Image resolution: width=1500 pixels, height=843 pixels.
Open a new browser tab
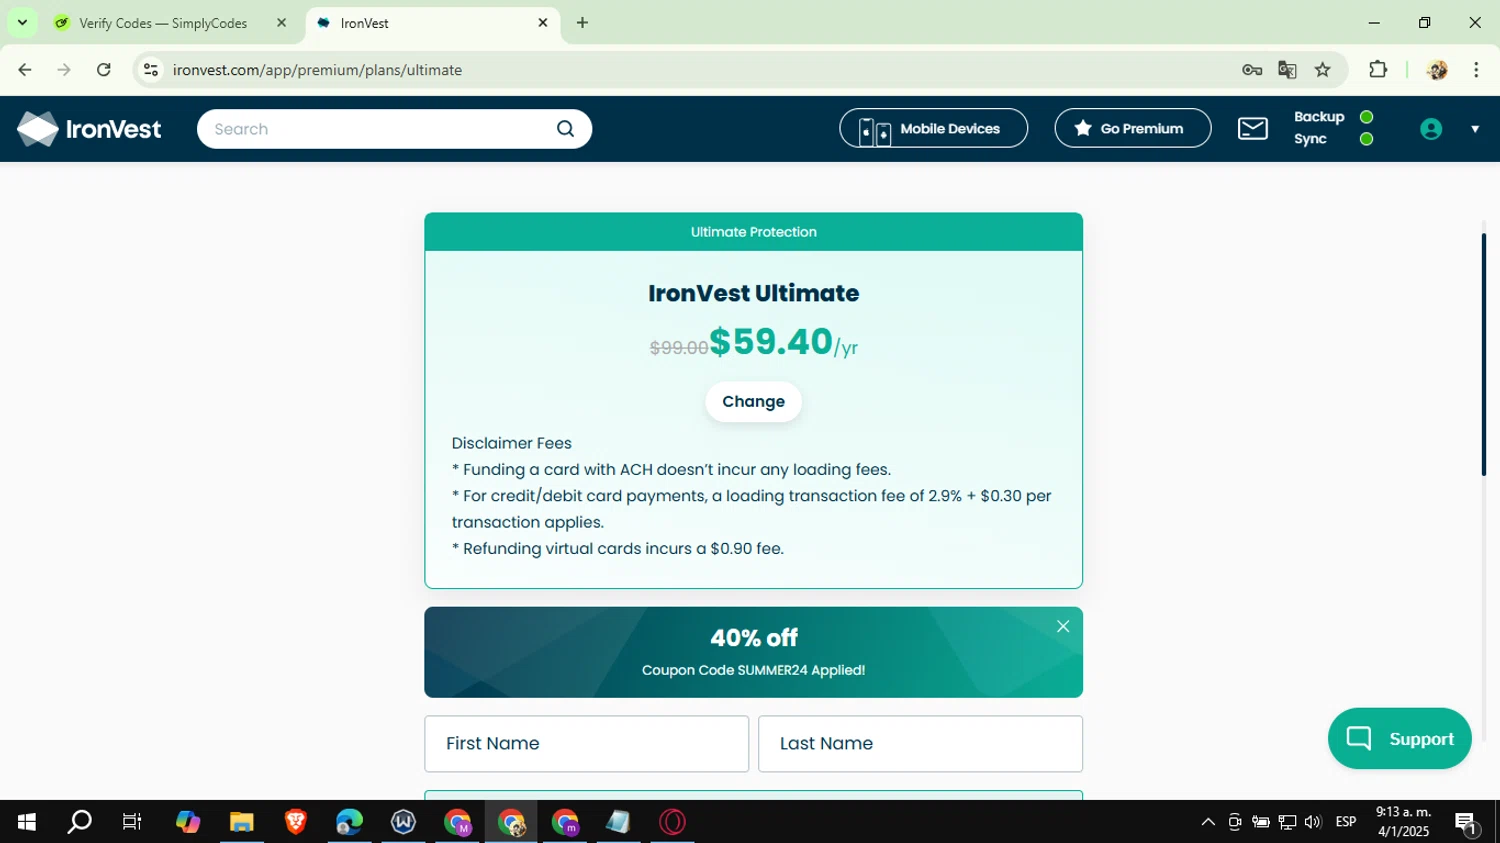(582, 22)
